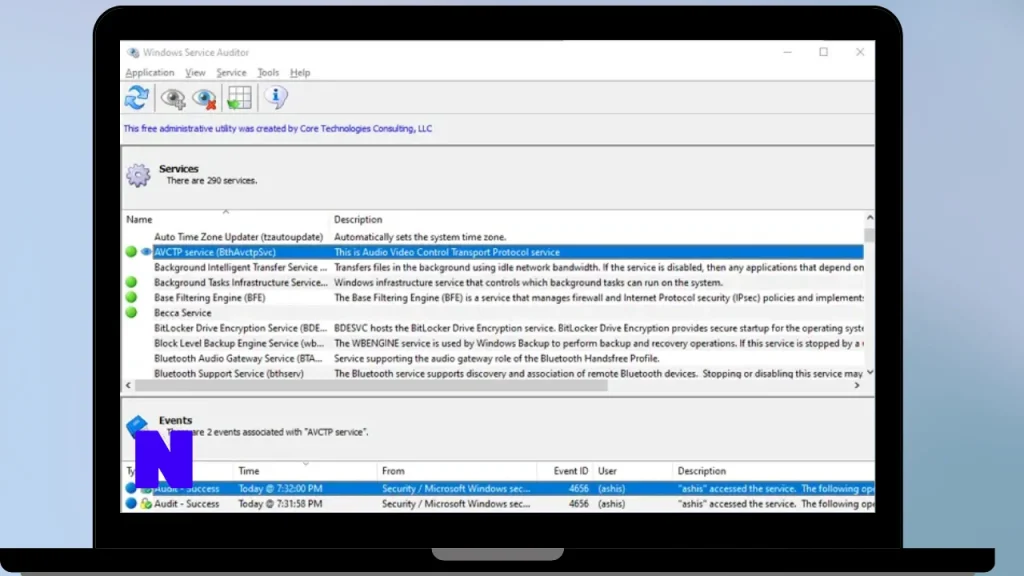The width and height of the screenshot is (1024, 576).
Task: Select Background Tasks Infrastructure Service row
Action: (493, 282)
